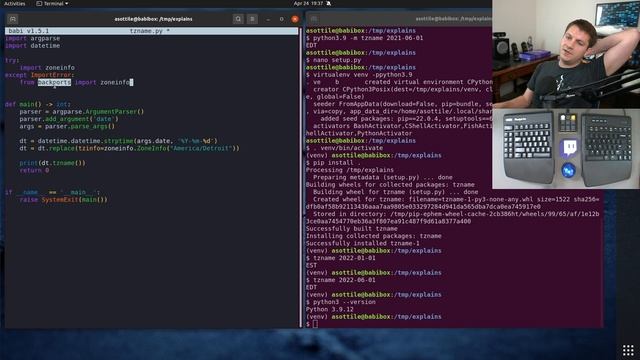Click the 'pip install .' command
The image size is (640, 360).
[x=337, y=163]
